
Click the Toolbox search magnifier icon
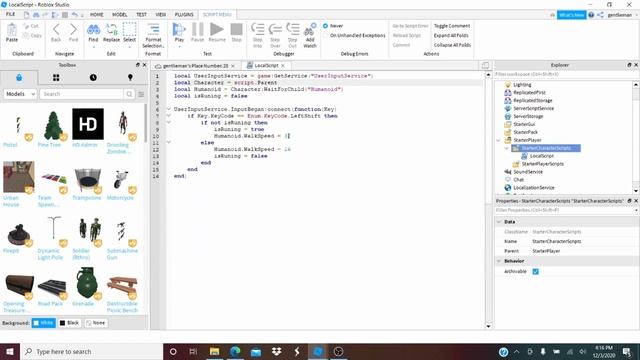[129, 94]
